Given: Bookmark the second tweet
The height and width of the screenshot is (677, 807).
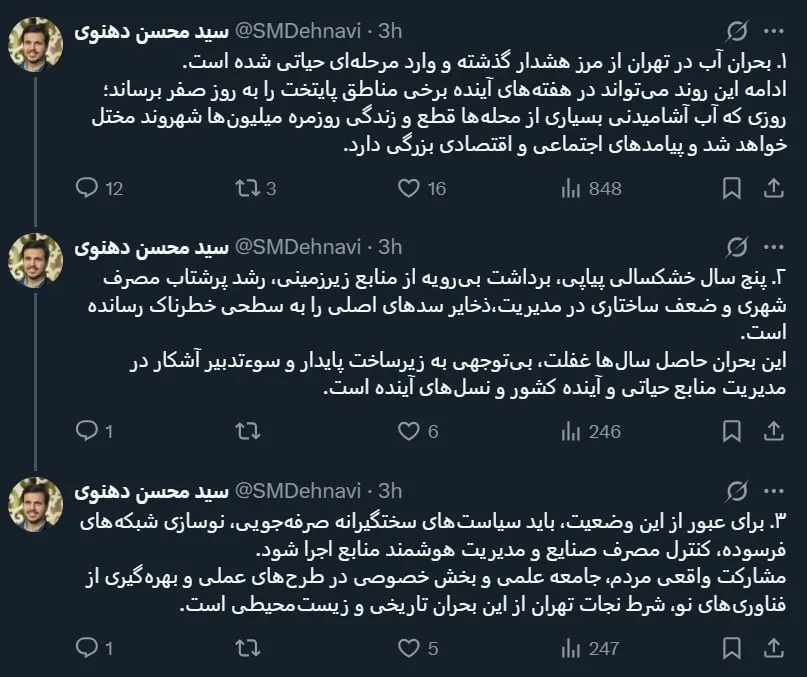Looking at the screenshot, I should pyautogui.click(x=731, y=431).
